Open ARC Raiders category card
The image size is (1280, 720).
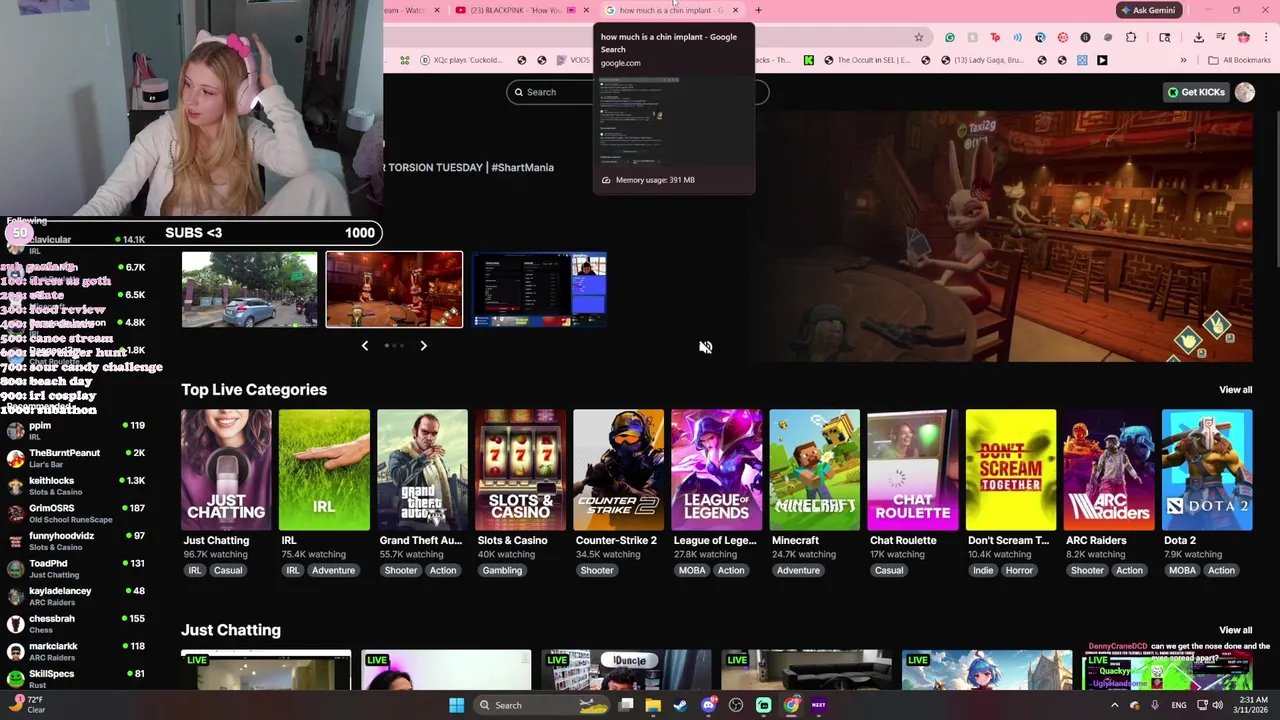(1108, 470)
